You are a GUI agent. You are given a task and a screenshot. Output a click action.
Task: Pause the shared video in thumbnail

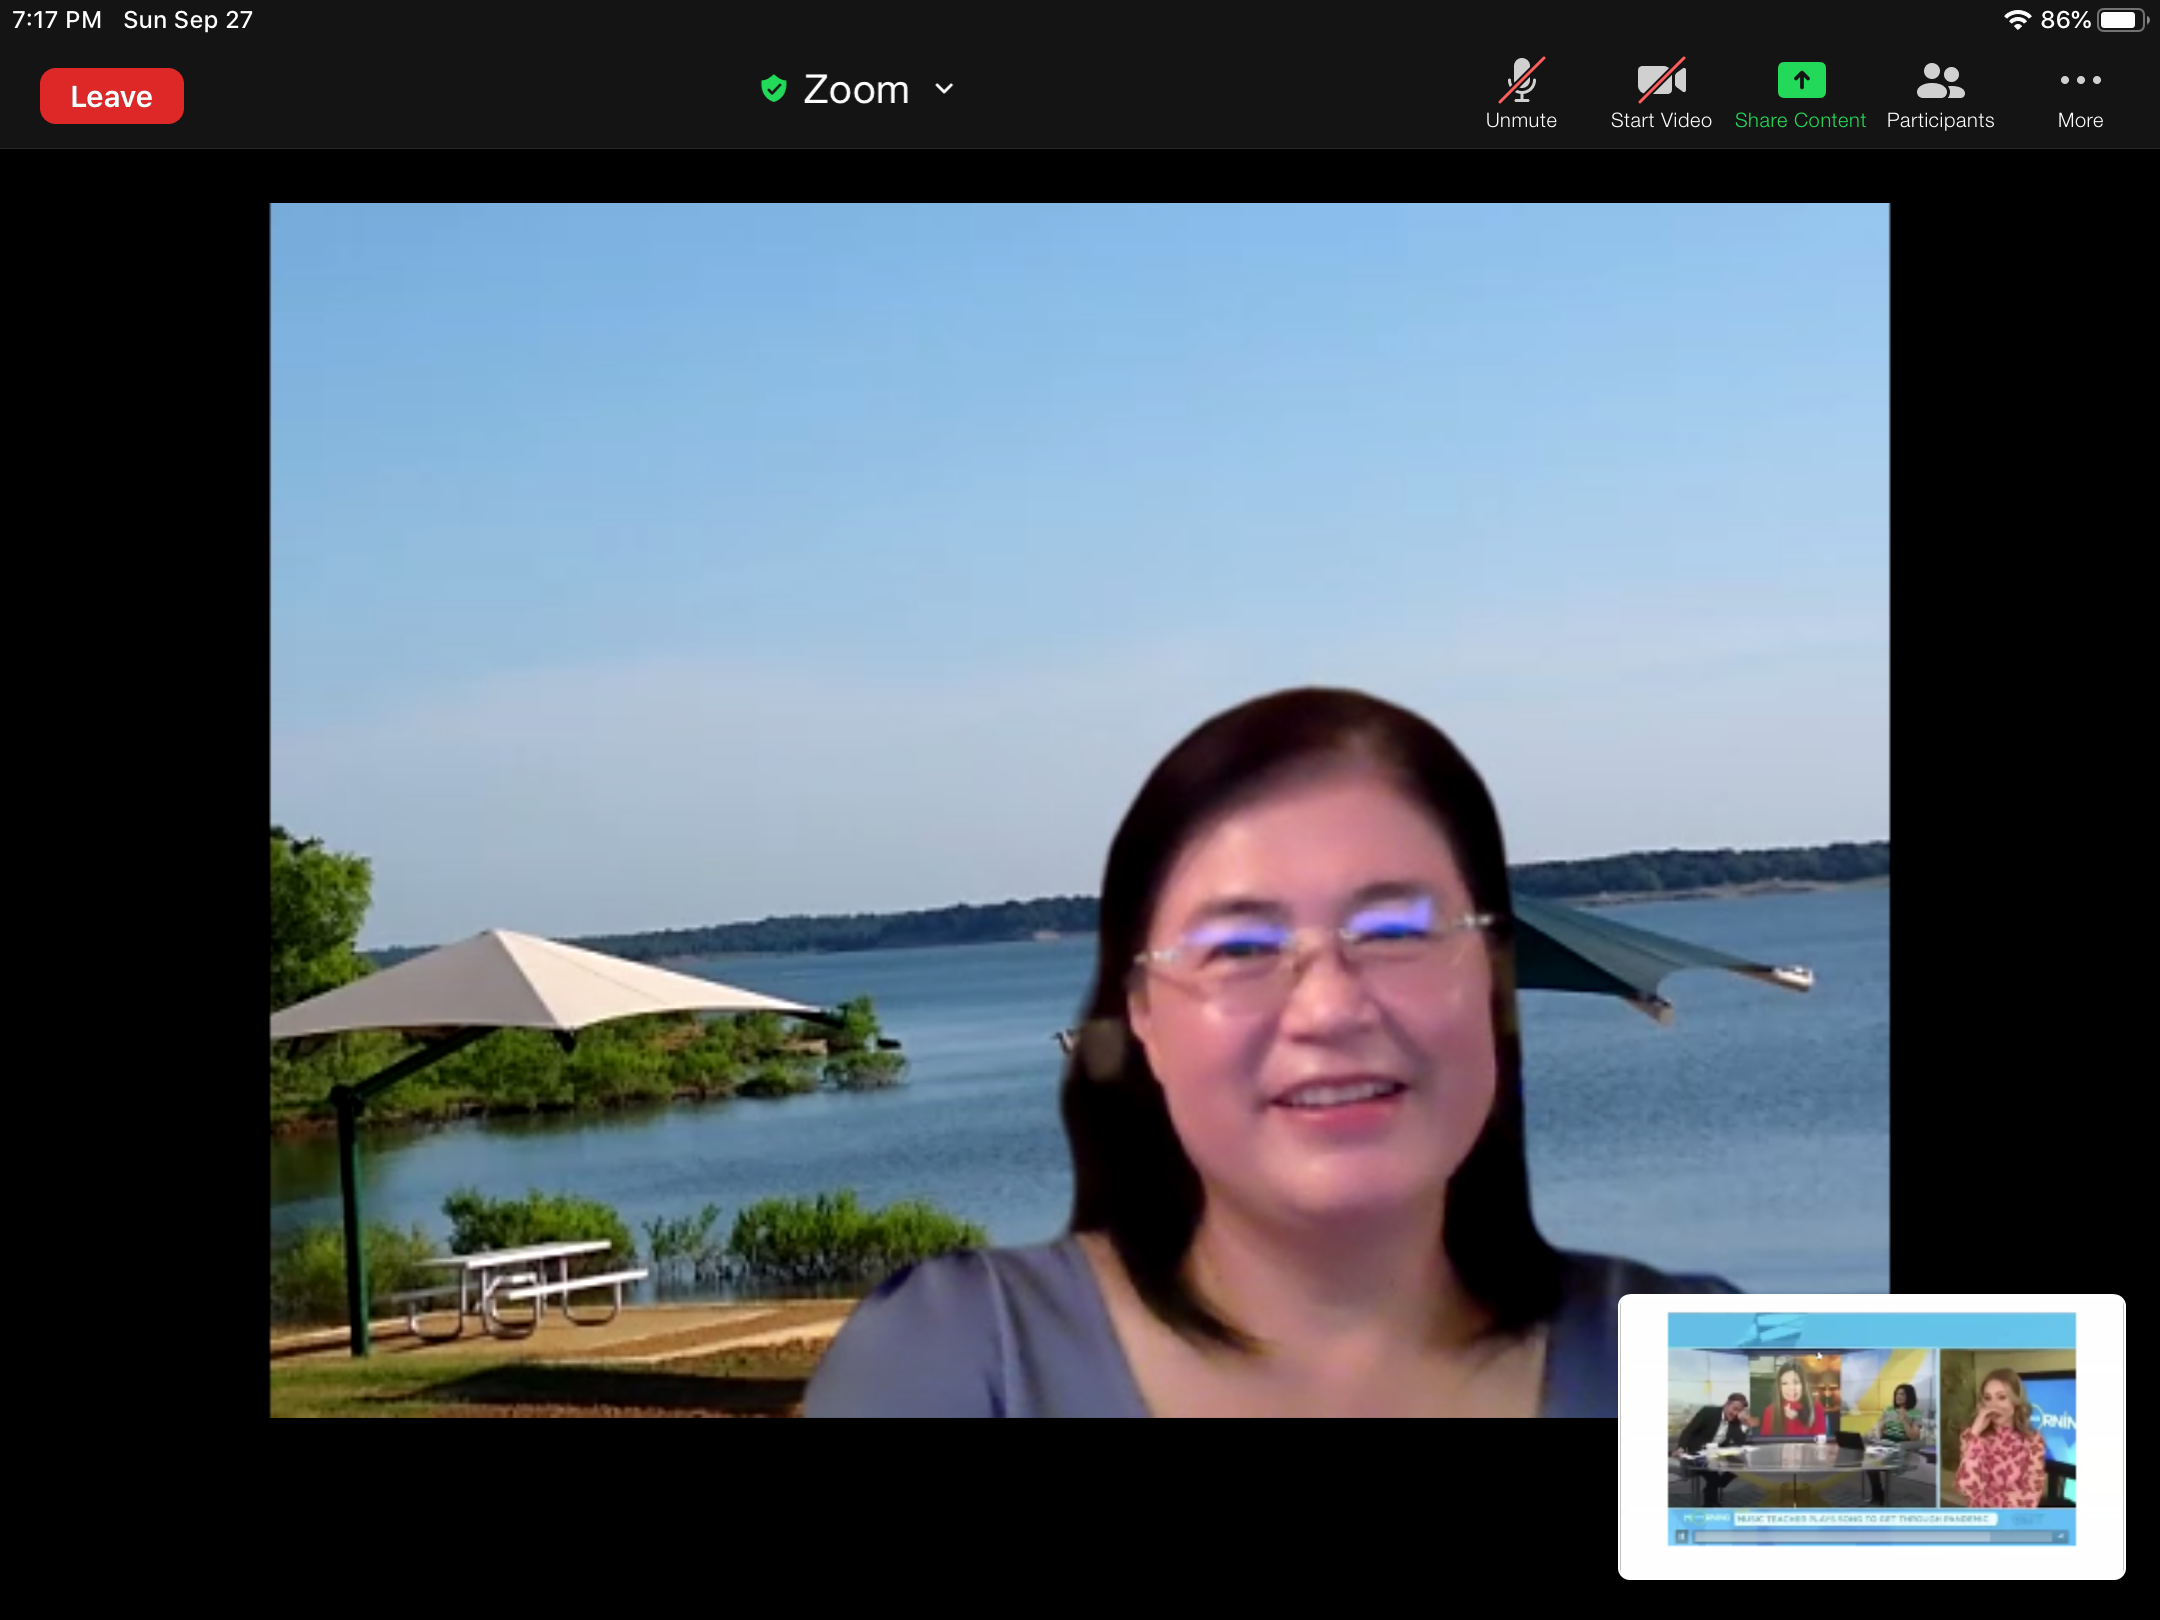(x=1682, y=1536)
